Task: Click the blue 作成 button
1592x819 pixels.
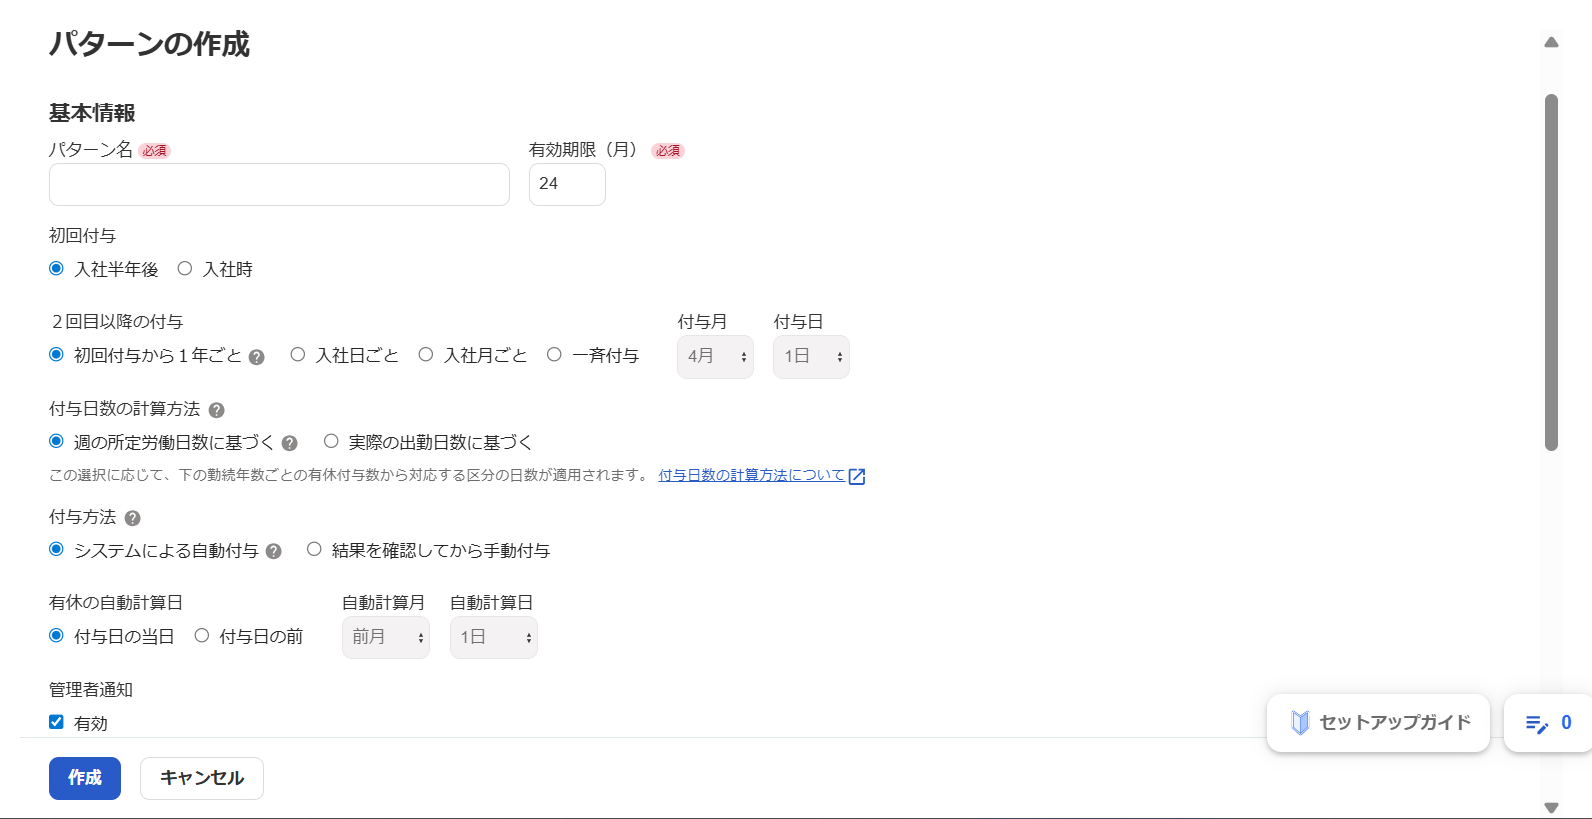Action: [x=85, y=778]
